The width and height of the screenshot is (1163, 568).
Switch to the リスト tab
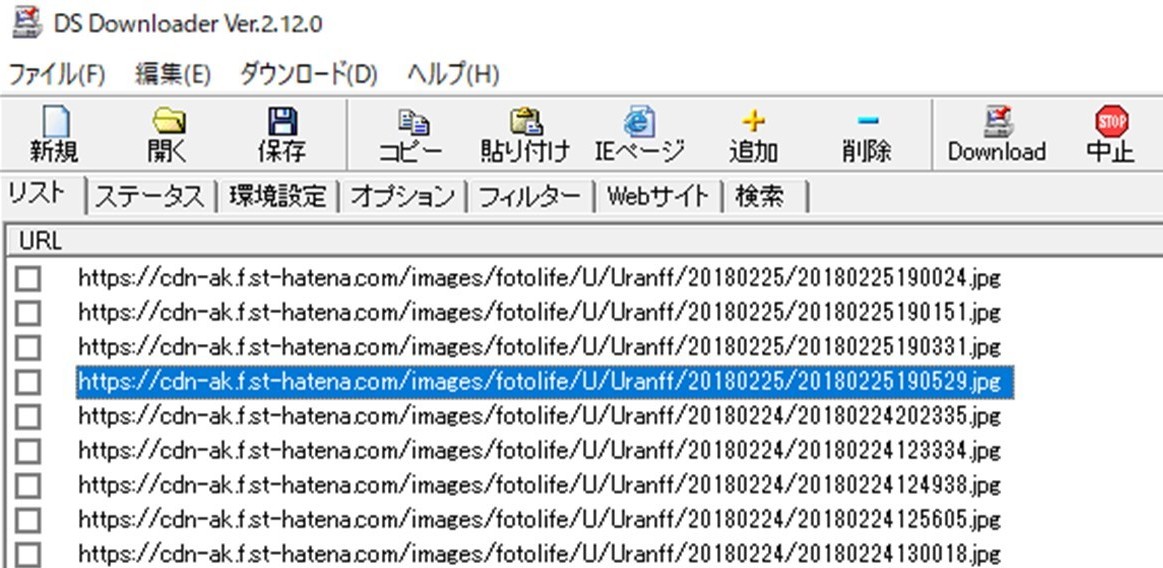[43, 194]
